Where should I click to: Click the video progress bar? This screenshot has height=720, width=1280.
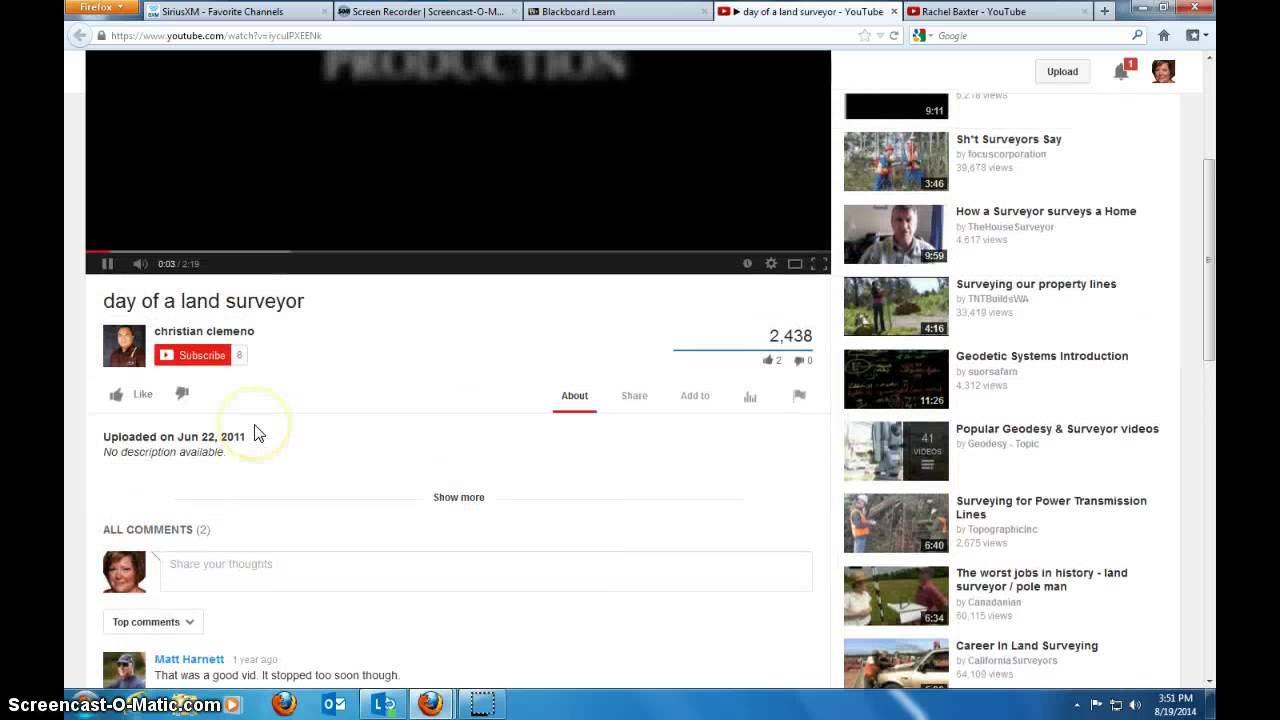click(x=458, y=251)
